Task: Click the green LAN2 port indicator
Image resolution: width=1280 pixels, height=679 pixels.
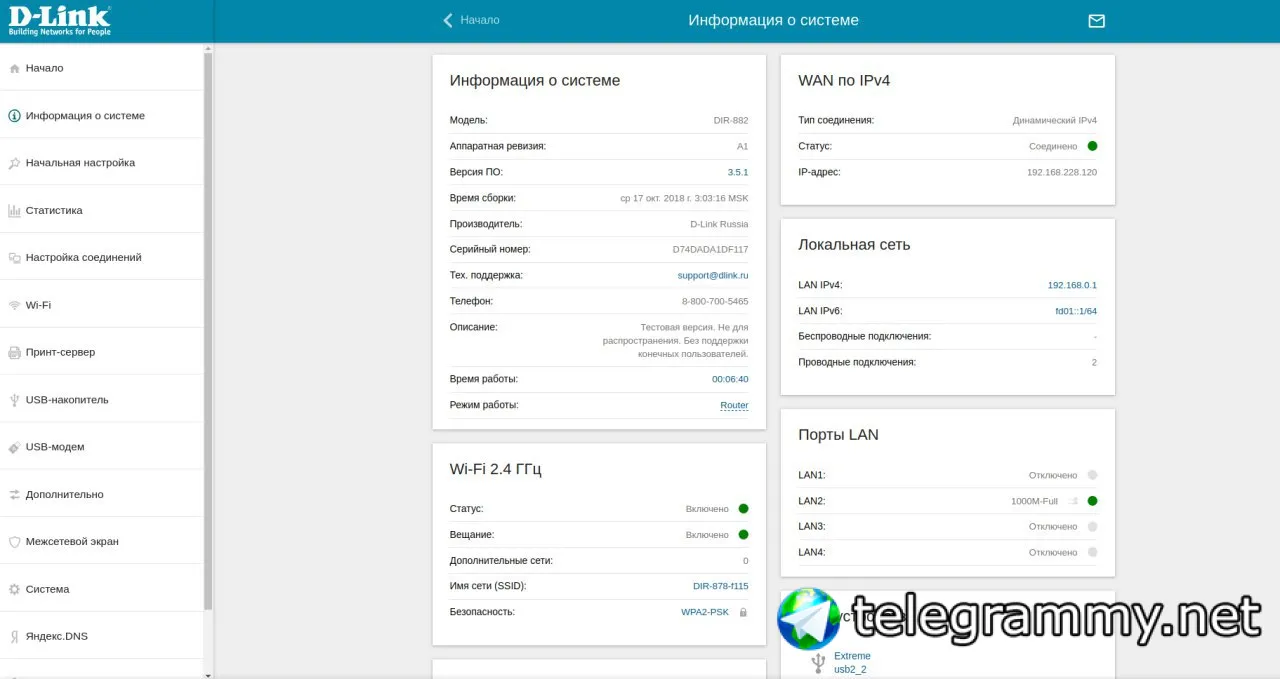Action: click(x=1092, y=501)
